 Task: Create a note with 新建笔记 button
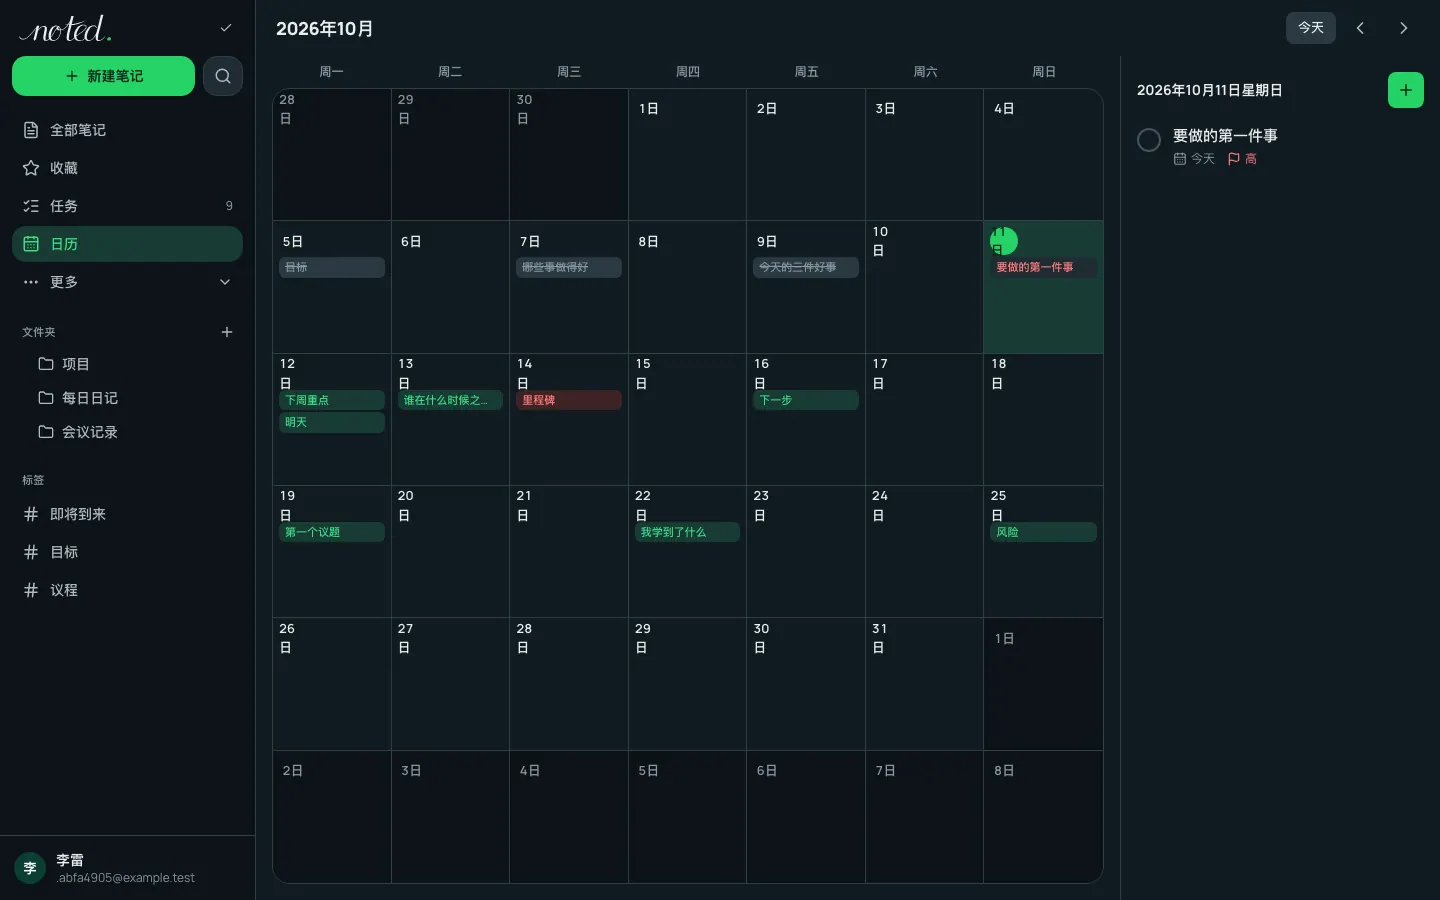(x=103, y=76)
